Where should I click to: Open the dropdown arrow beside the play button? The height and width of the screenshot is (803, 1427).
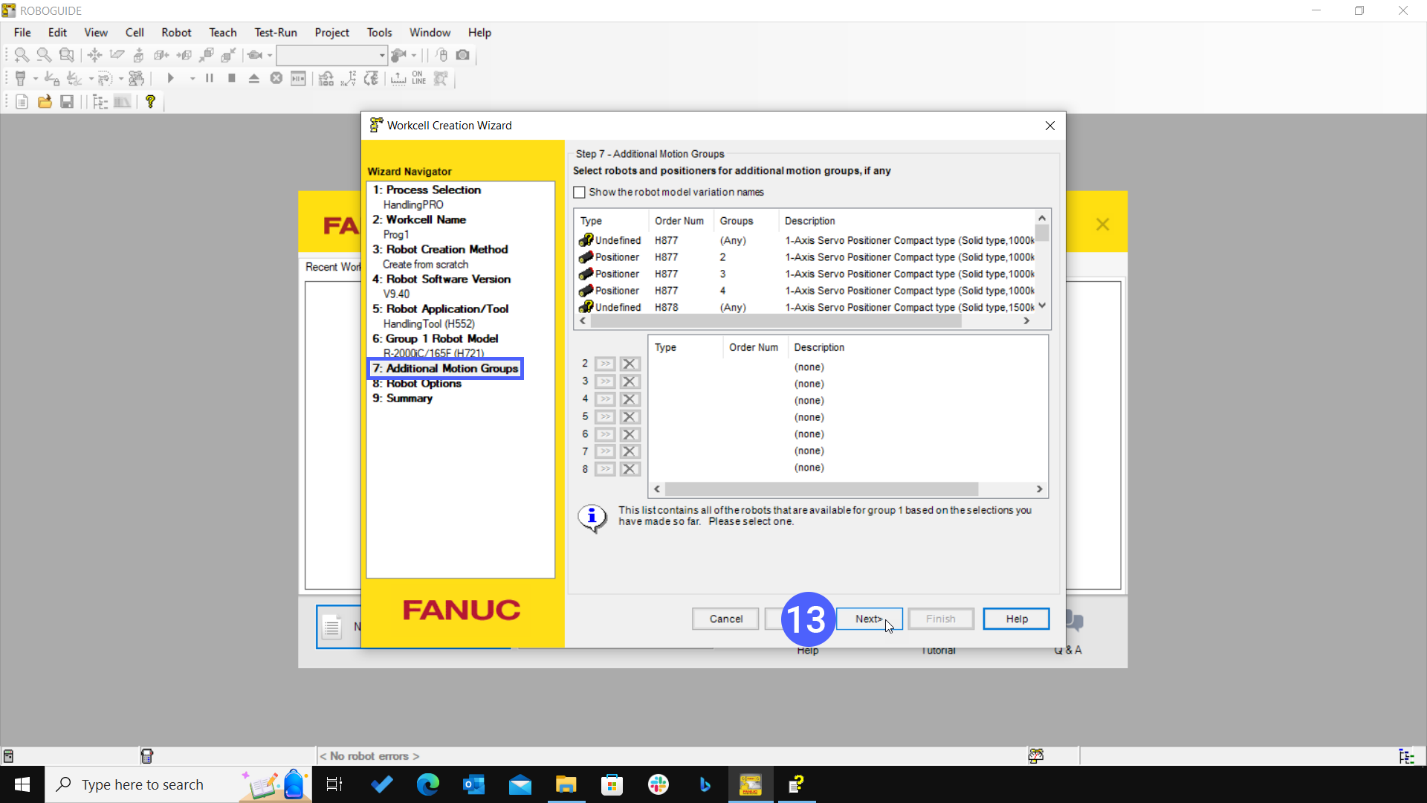[193, 78]
